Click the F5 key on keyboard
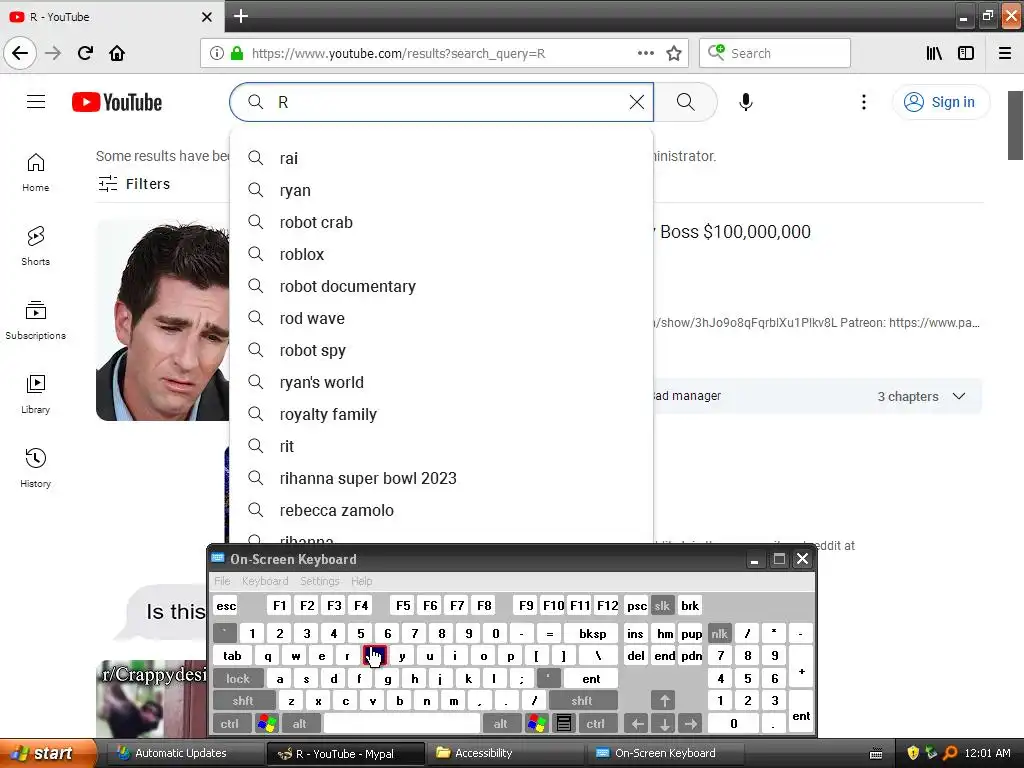The height and width of the screenshot is (768, 1024). pyautogui.click(x=403, y=605)
